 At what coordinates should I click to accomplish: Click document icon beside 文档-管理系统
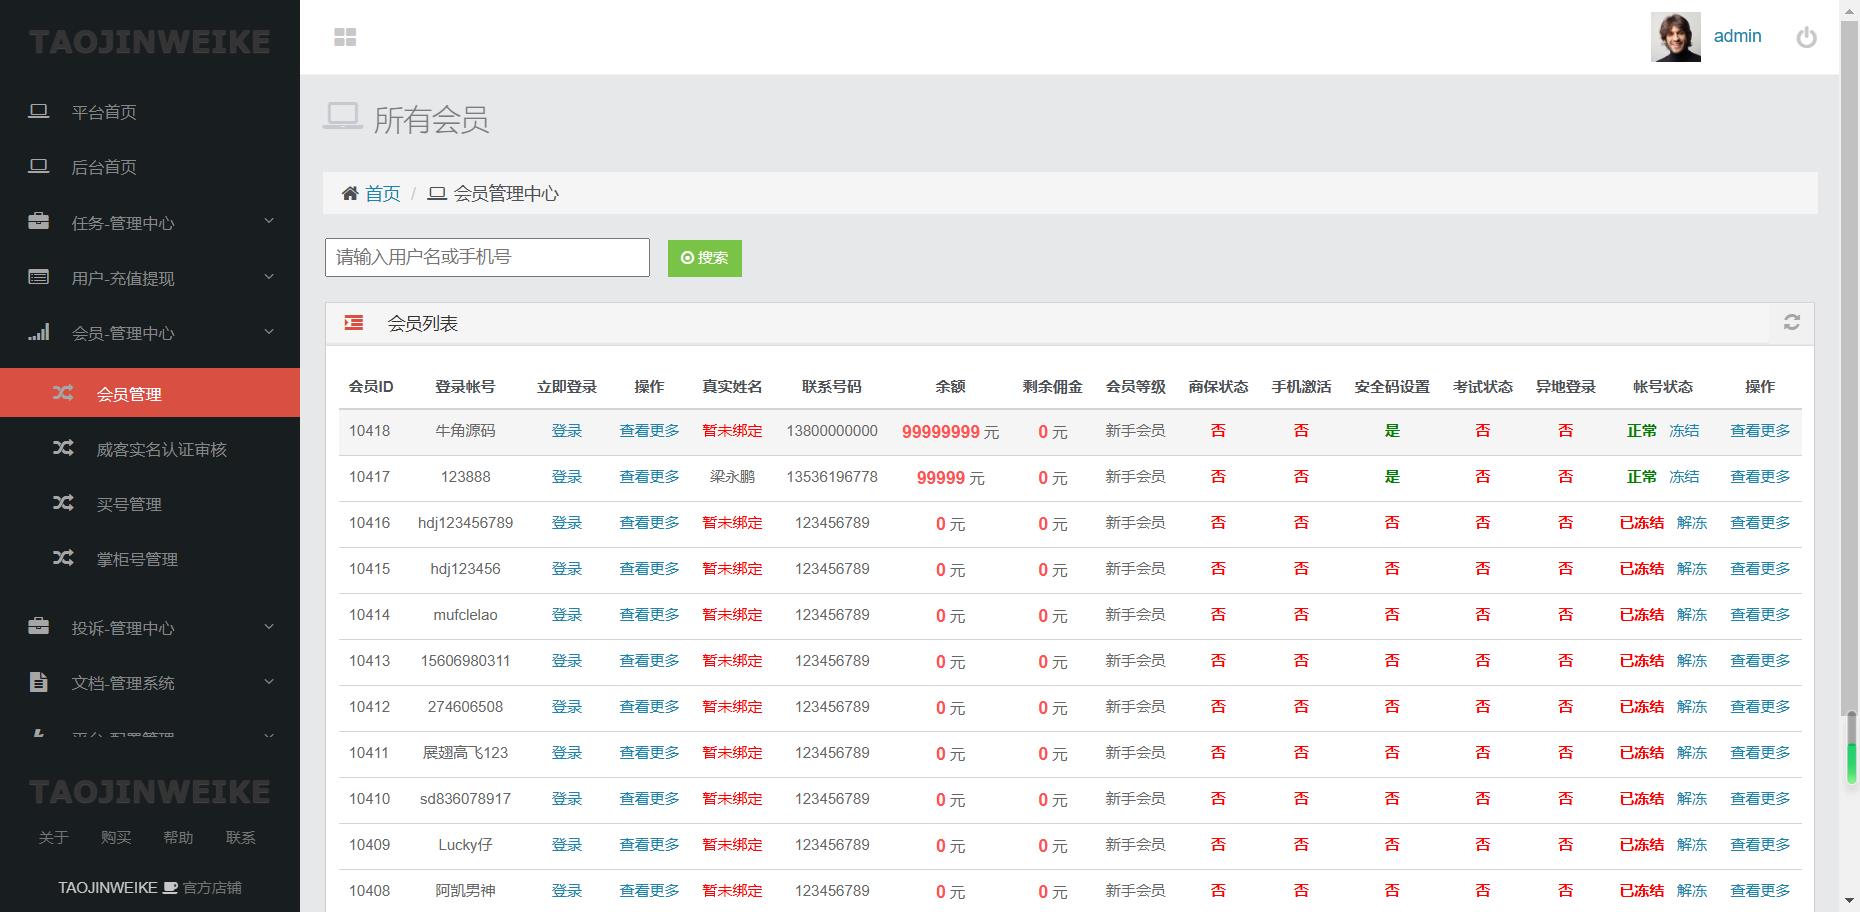click(x=39, y=682)
